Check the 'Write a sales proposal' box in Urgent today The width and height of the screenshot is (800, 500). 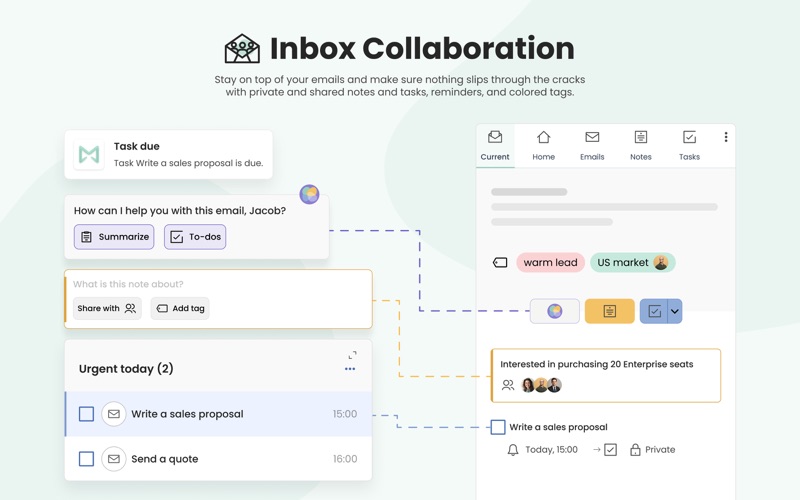coord(86,414)
